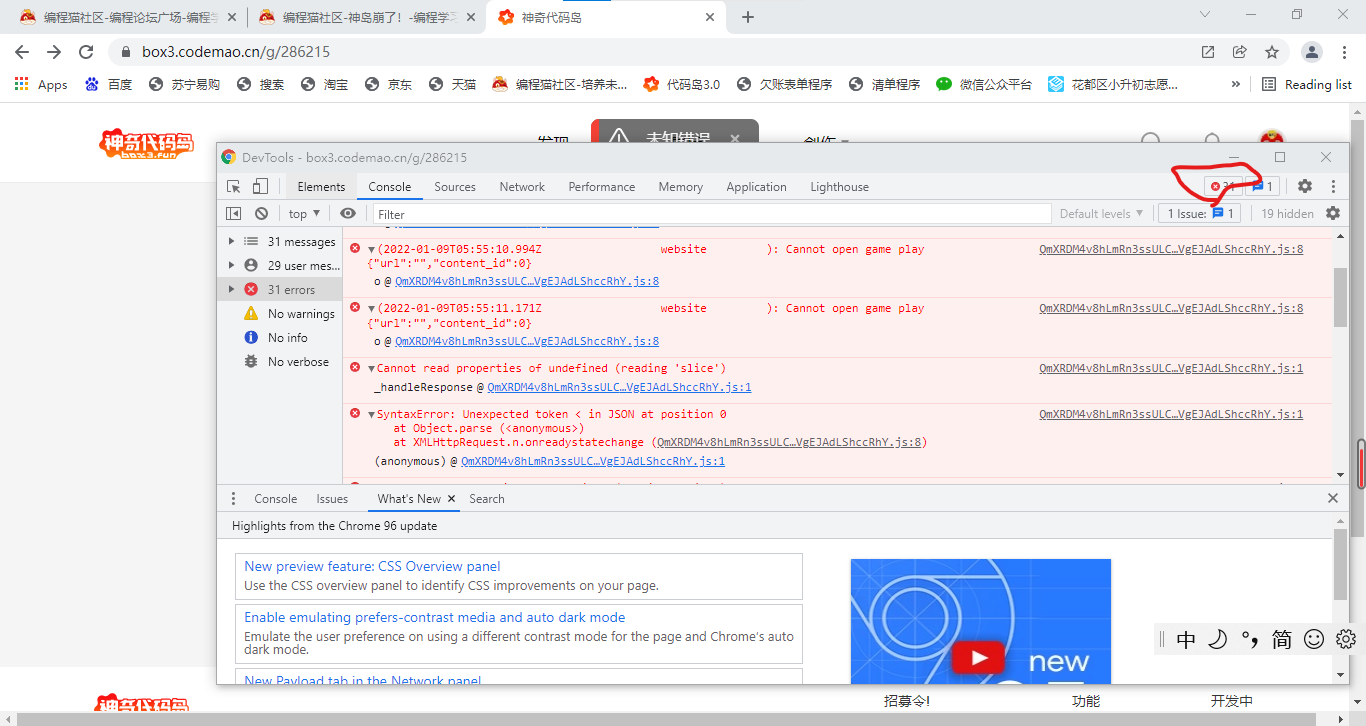
Task: Collapse the 'Cannot read properties' error
Action: pyautogui.click(x=371, y=369)
